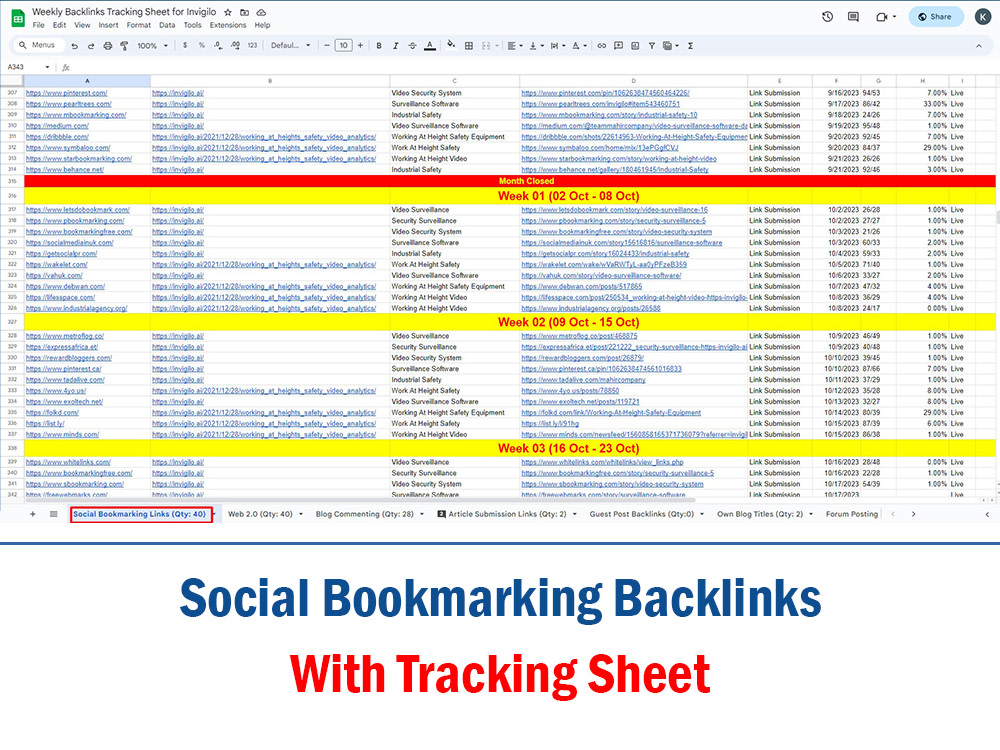This screenshot has height=750, width=1000.
Task: Select the Paint format tool
Action: pos(124,46)
